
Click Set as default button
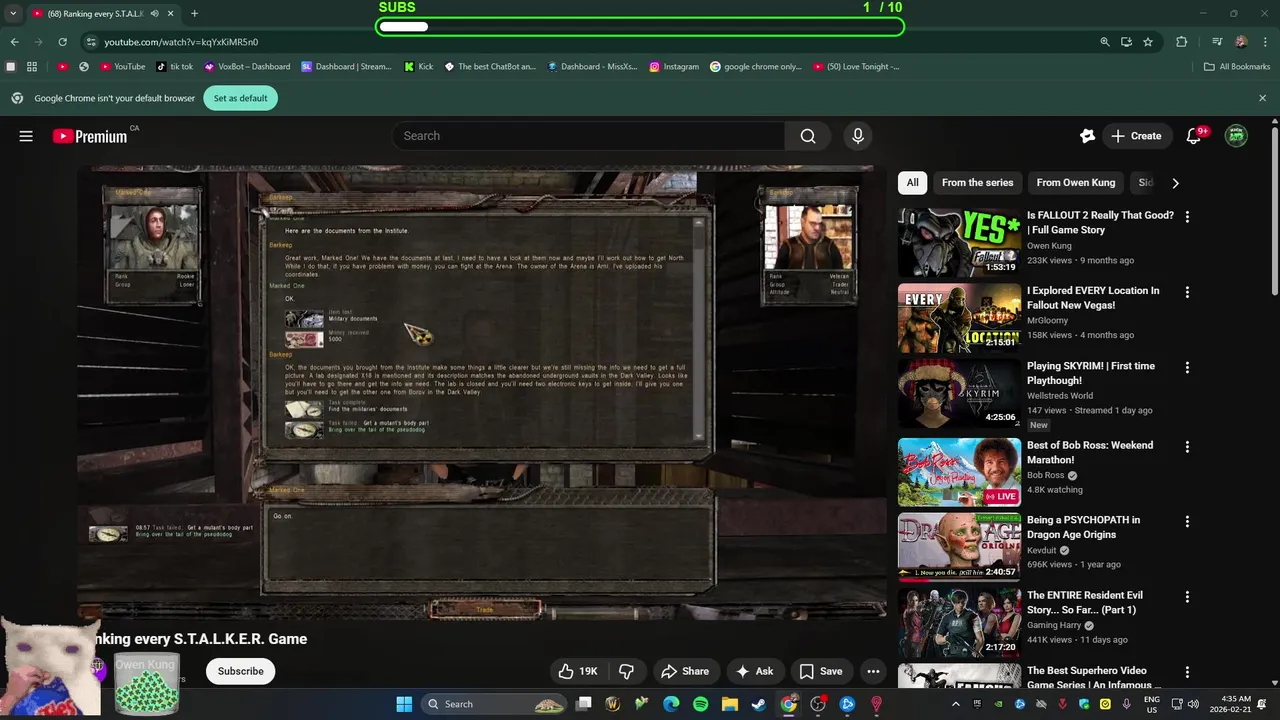pos(241,98)
